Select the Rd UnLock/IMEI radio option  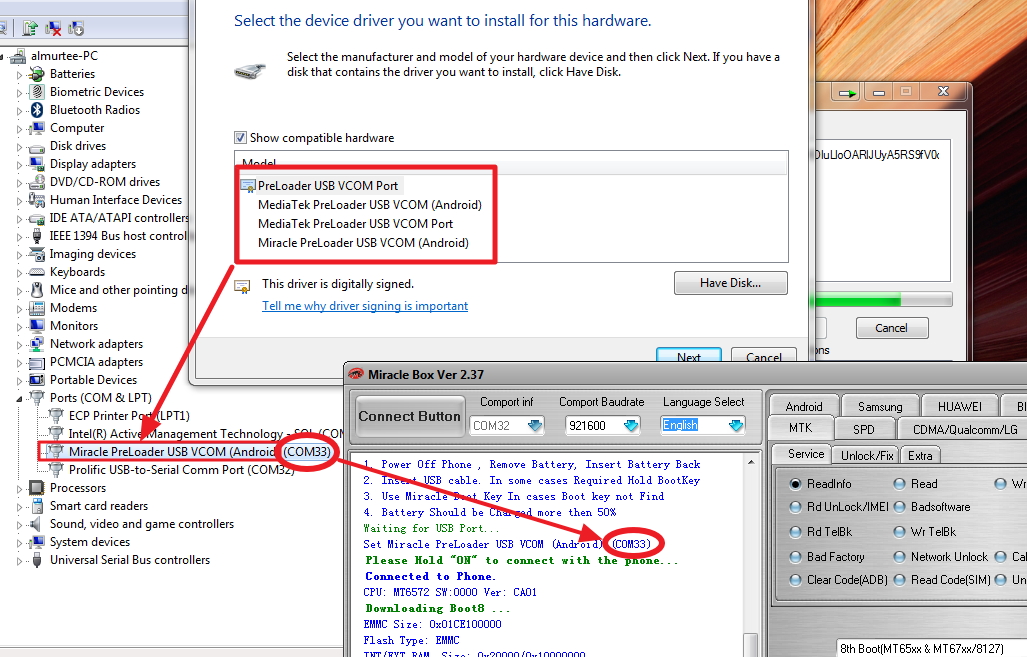tap(795, 507)
